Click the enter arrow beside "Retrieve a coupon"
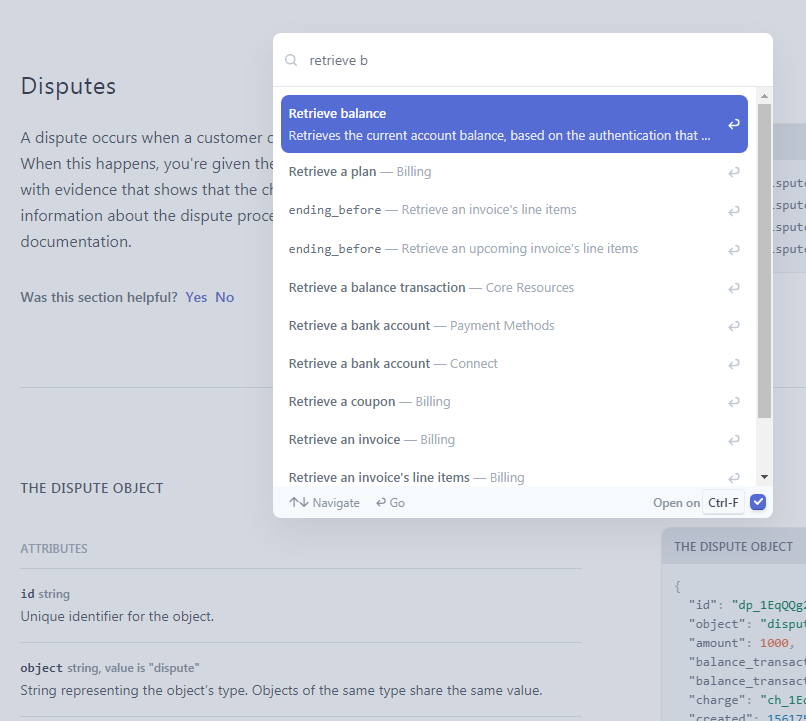The width and height of the screenshot is (806, 721). tap(734, 401)
